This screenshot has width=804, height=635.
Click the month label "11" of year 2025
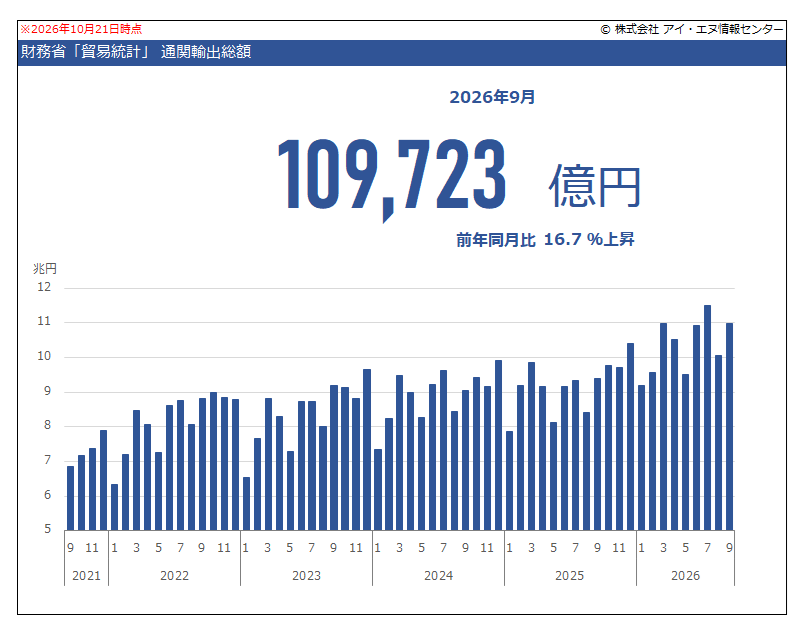click(x=619, y=548)
